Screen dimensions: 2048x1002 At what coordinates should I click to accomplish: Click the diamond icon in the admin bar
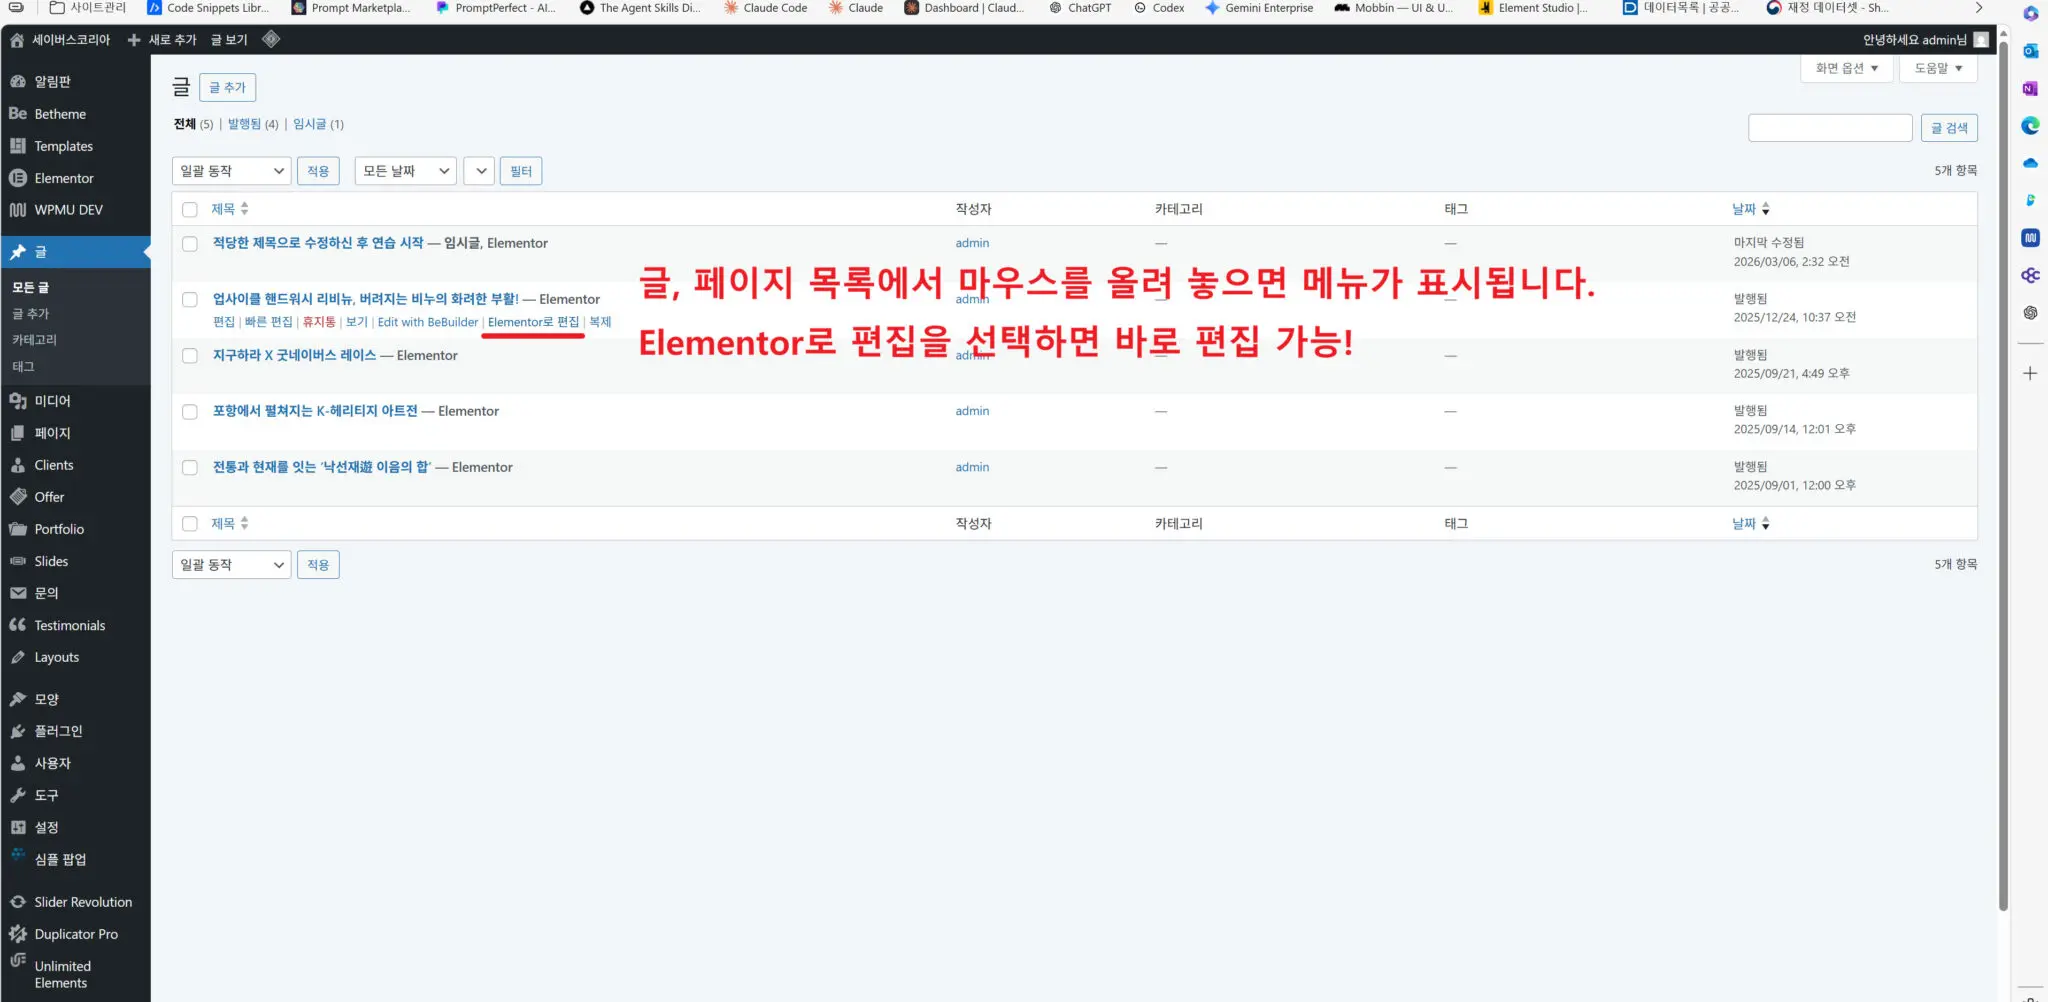271,39
